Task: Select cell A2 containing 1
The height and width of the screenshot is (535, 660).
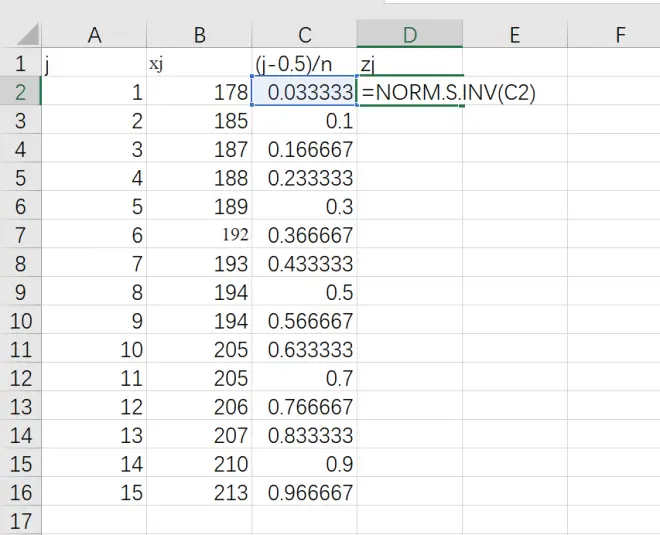Action: coord(94,91)
